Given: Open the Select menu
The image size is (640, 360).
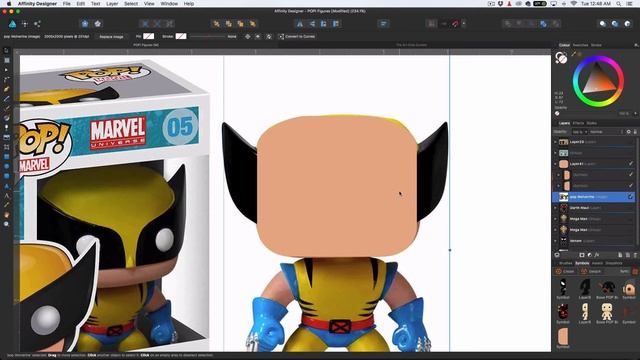Looking at the screenshot, I should click(x=131, y=4).
